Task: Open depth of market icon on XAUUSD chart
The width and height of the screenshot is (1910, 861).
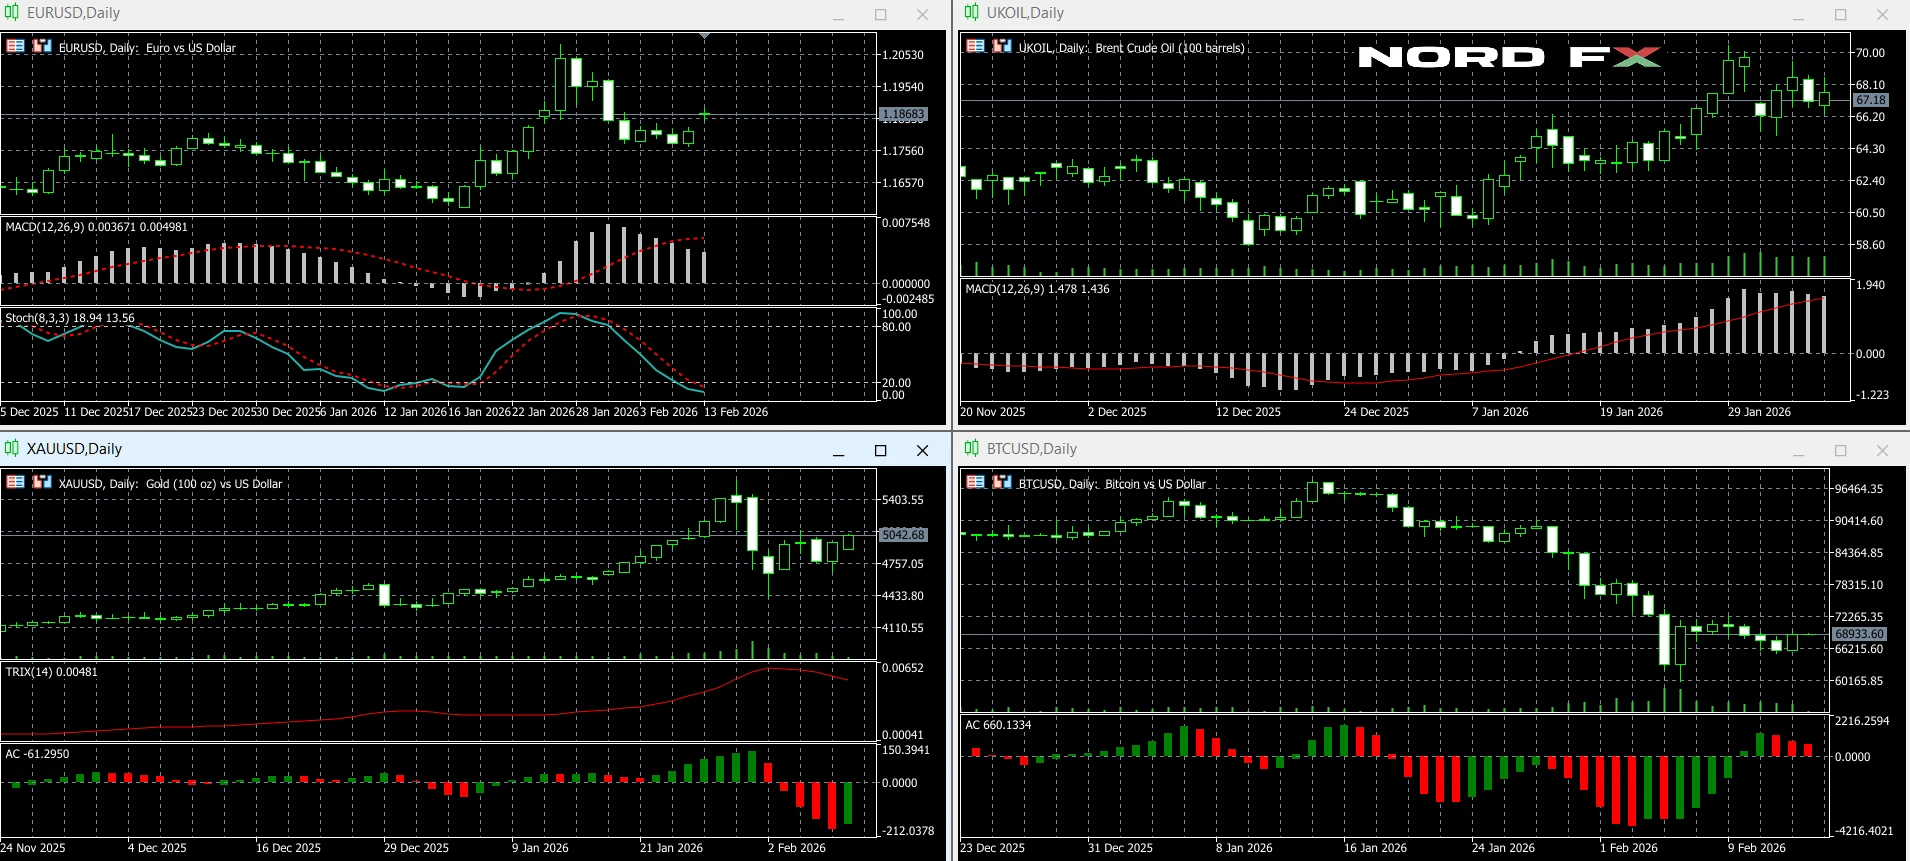Action: 42,482
